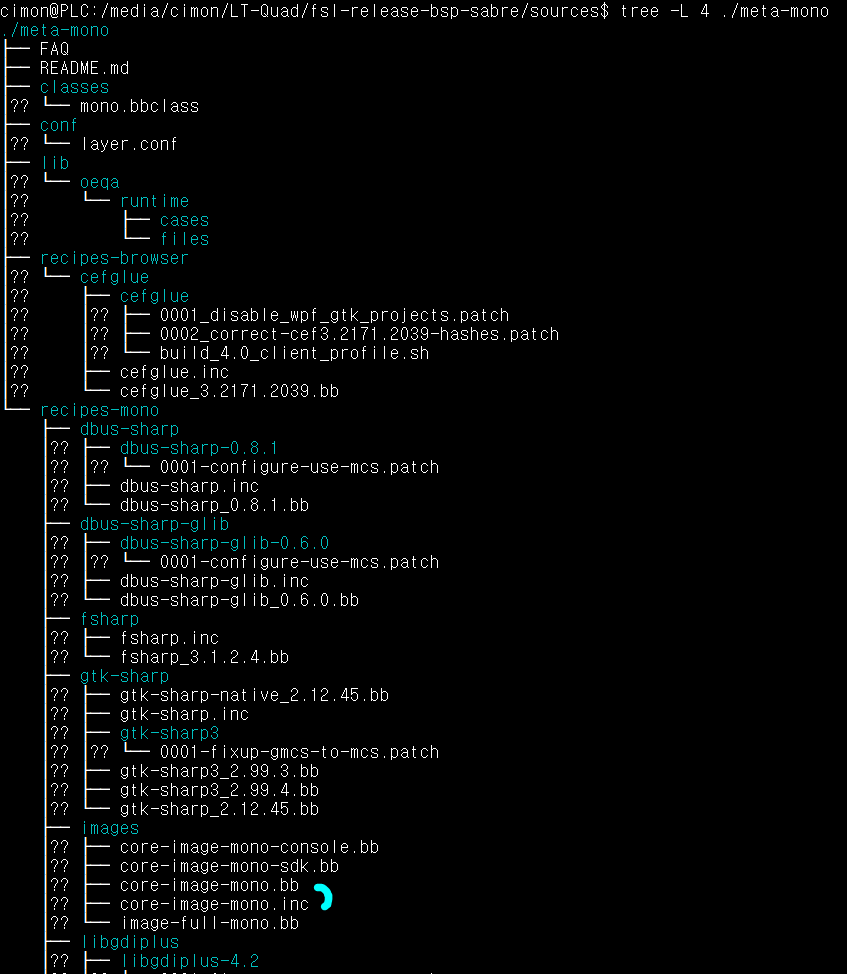Click the oeqa directory name
847x974 pixels.
click(99, 182)
